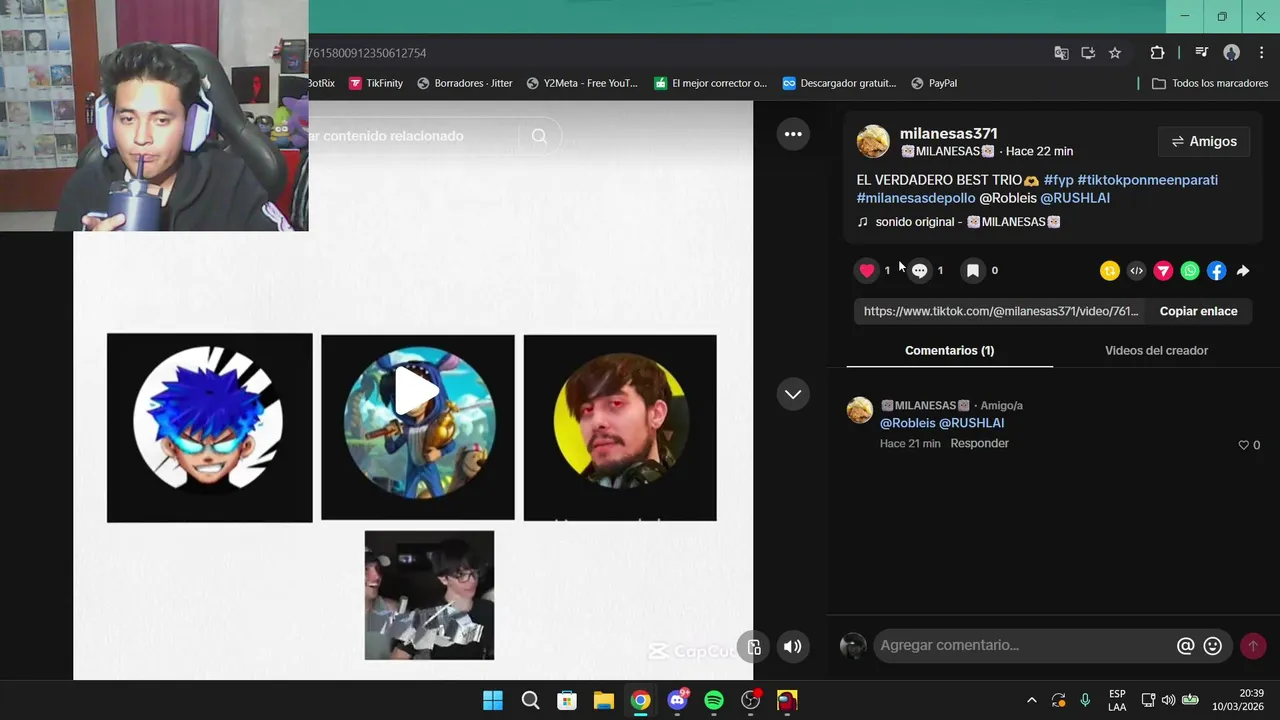Repost the video with the yellow repost icon
Viewport: 1280px width, 720px height.
click(x=1109, y=270)
